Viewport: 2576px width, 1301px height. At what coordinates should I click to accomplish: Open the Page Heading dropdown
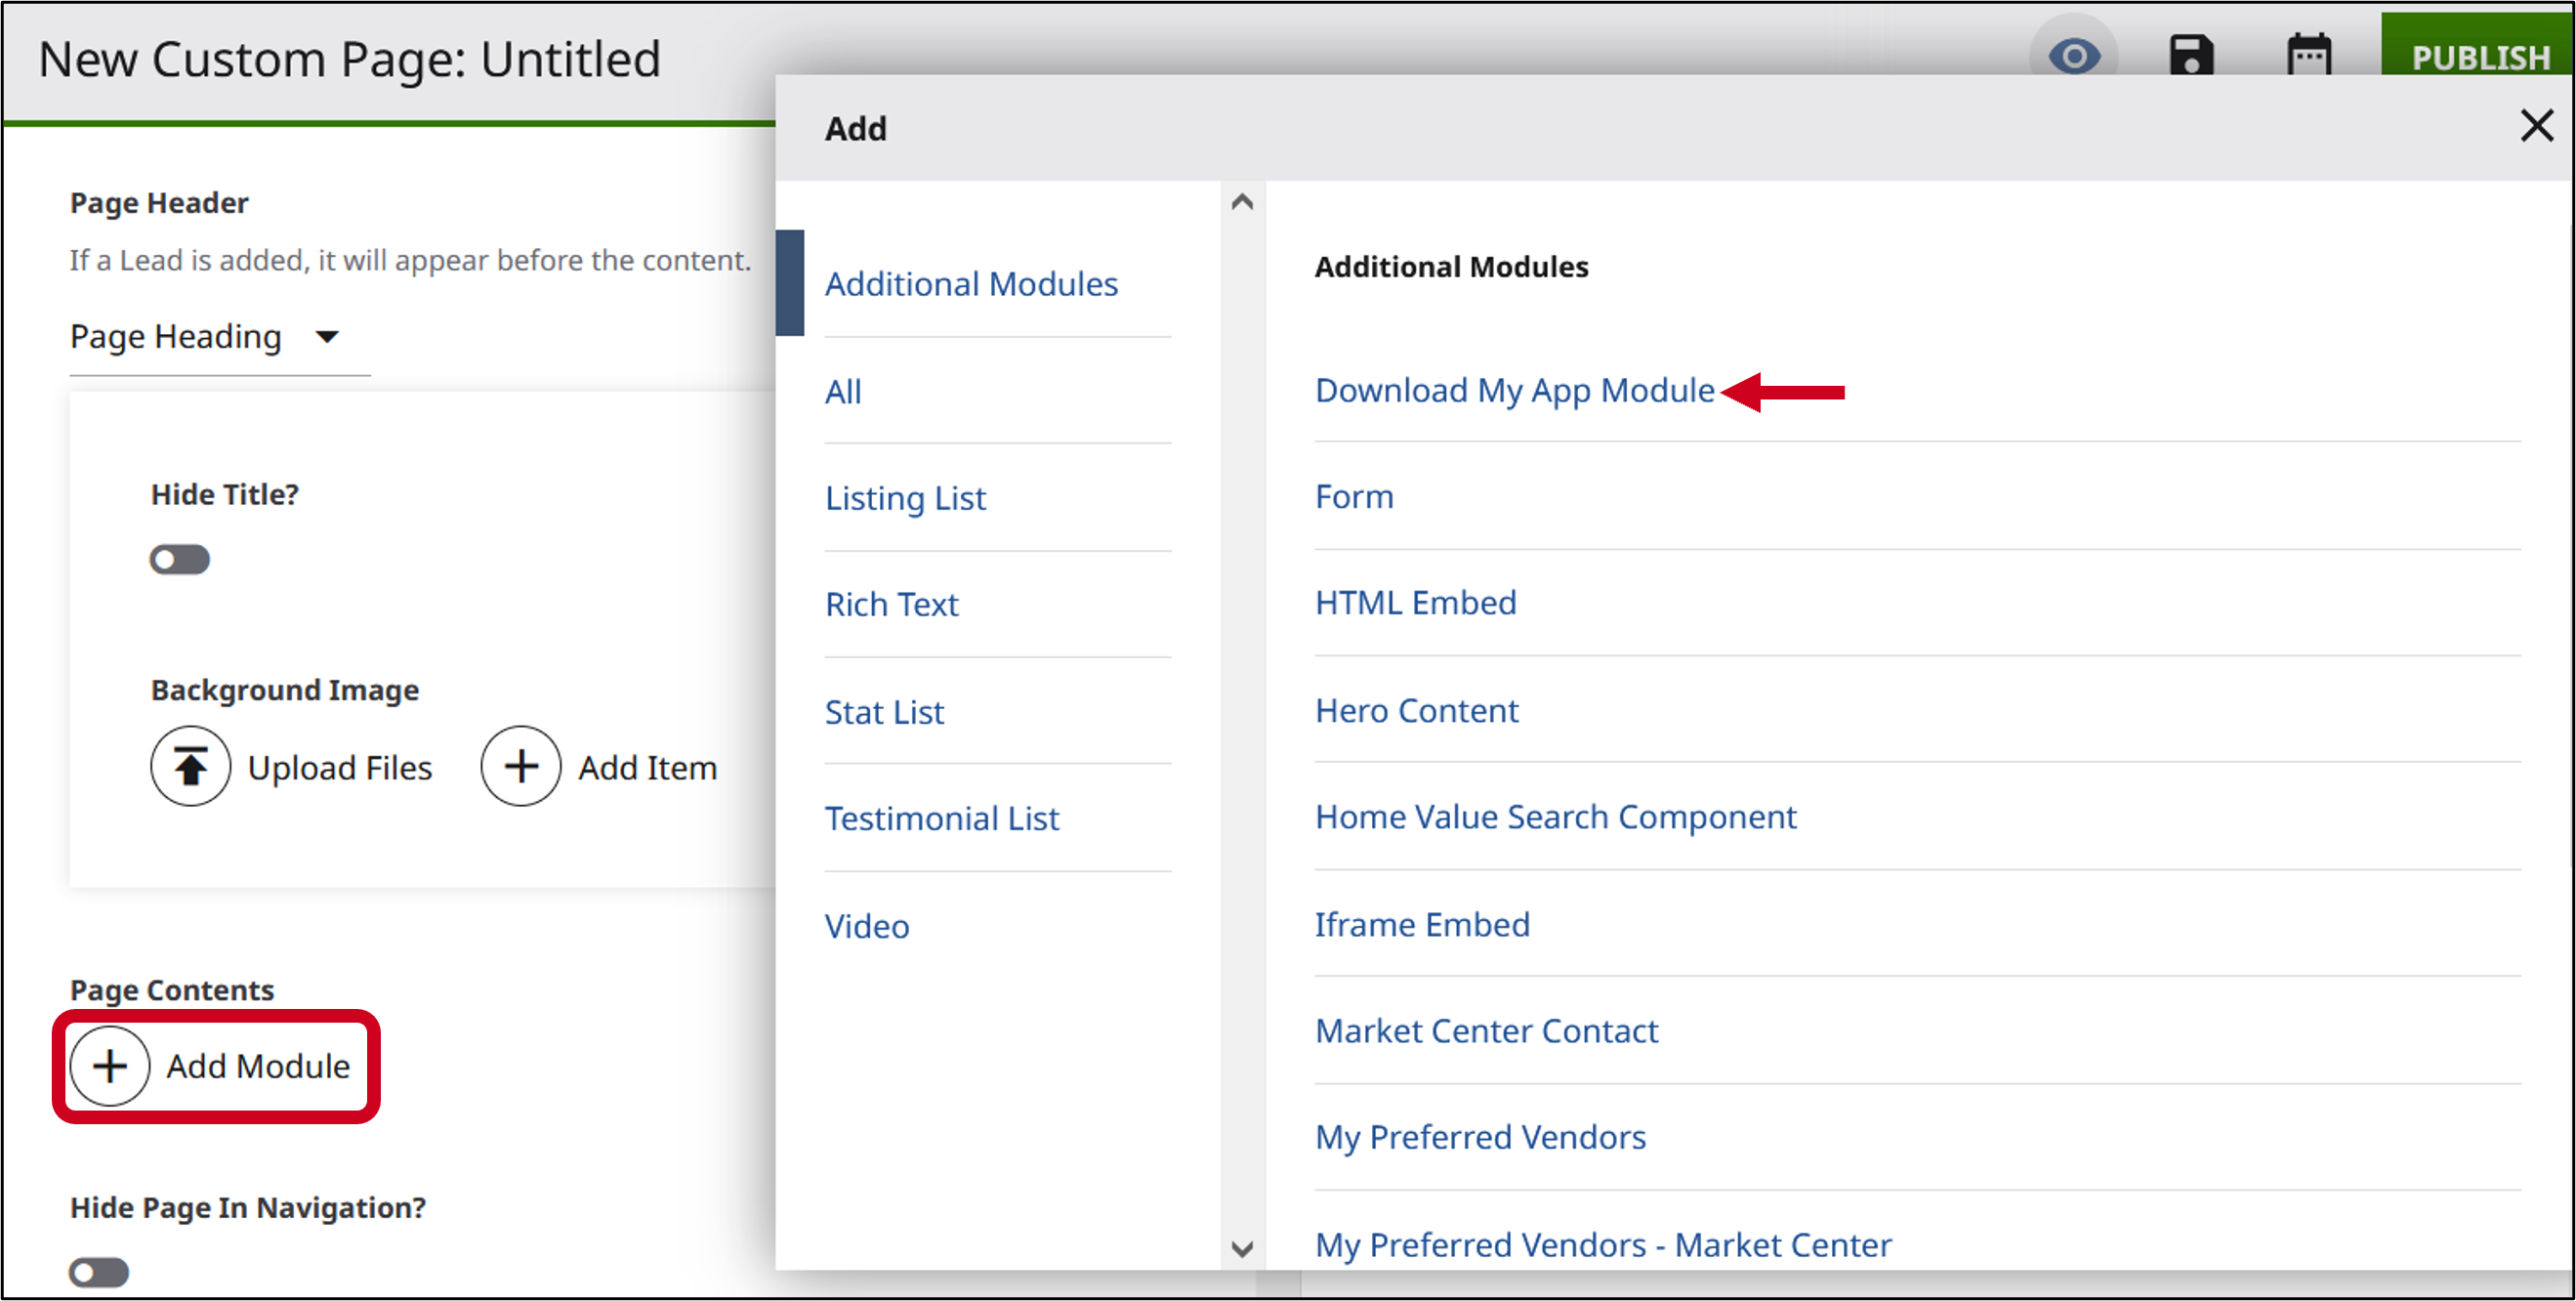220,337
